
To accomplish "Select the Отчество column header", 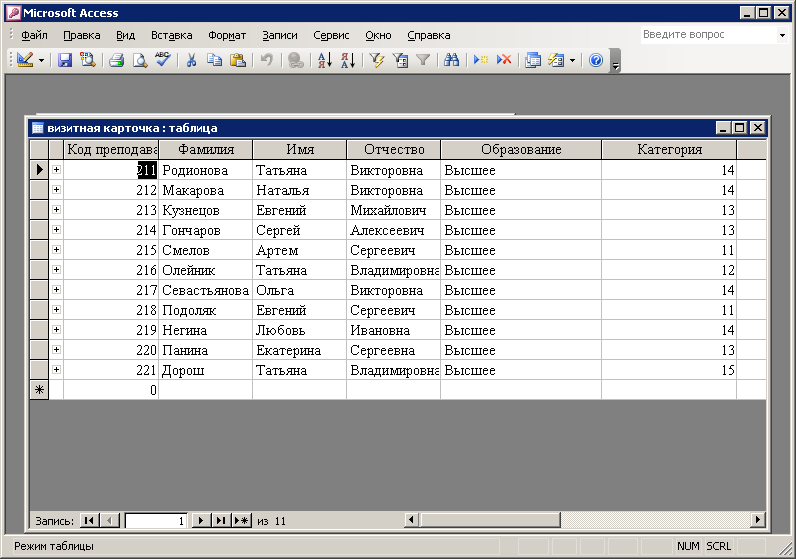I will tap(393, 149).
